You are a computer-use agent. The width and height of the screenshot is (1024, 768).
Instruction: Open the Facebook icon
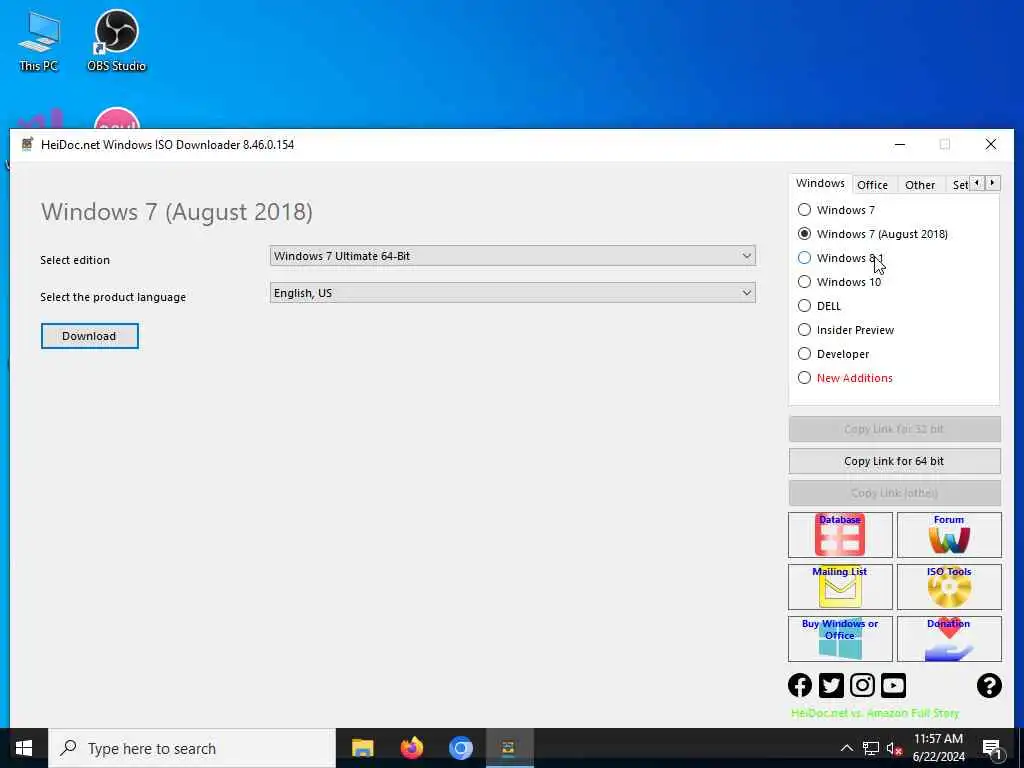click(800, 685)
